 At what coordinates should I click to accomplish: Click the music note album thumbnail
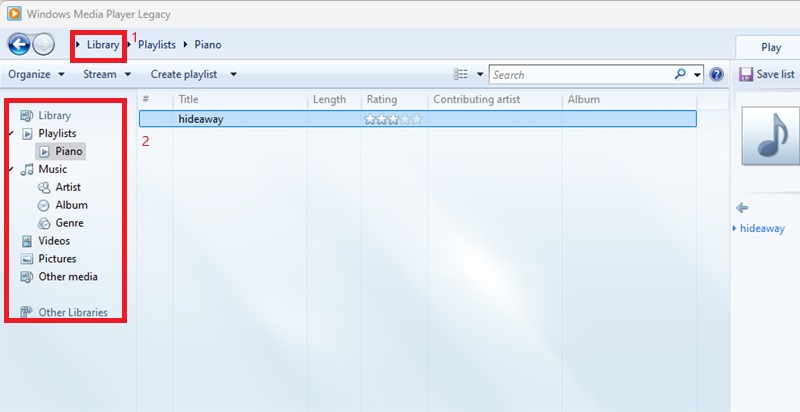[x=771, y=136]
